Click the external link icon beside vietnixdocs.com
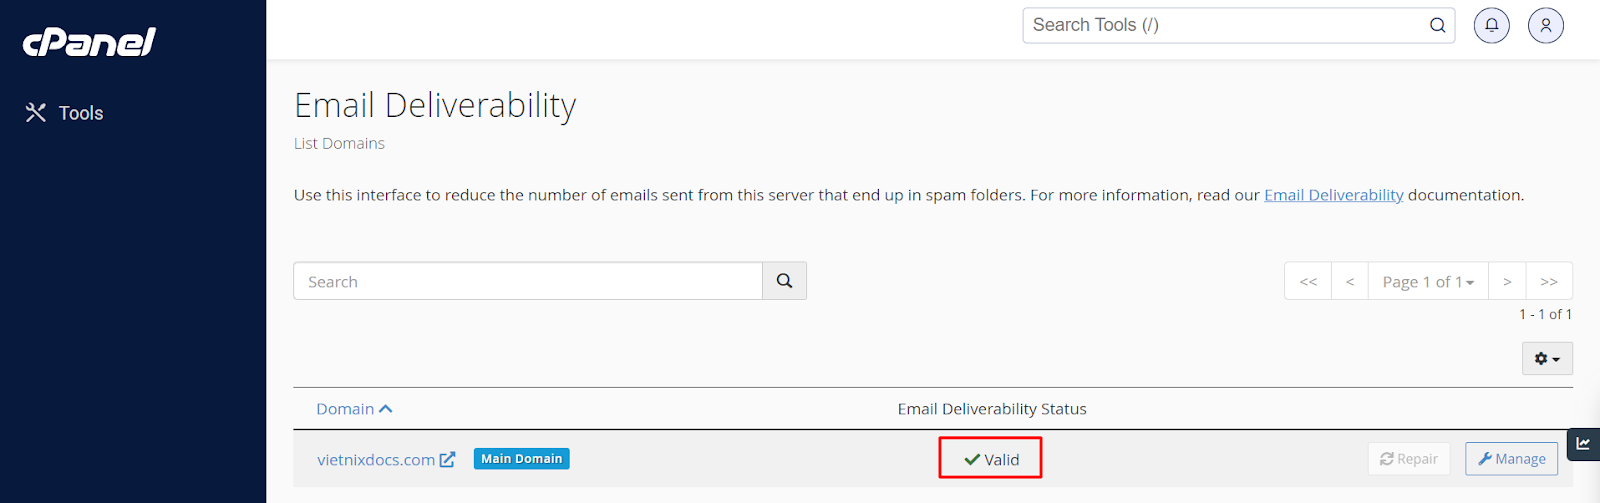Image resolution: width=1600 pixels, height=503 pixels. click(448, 459)
